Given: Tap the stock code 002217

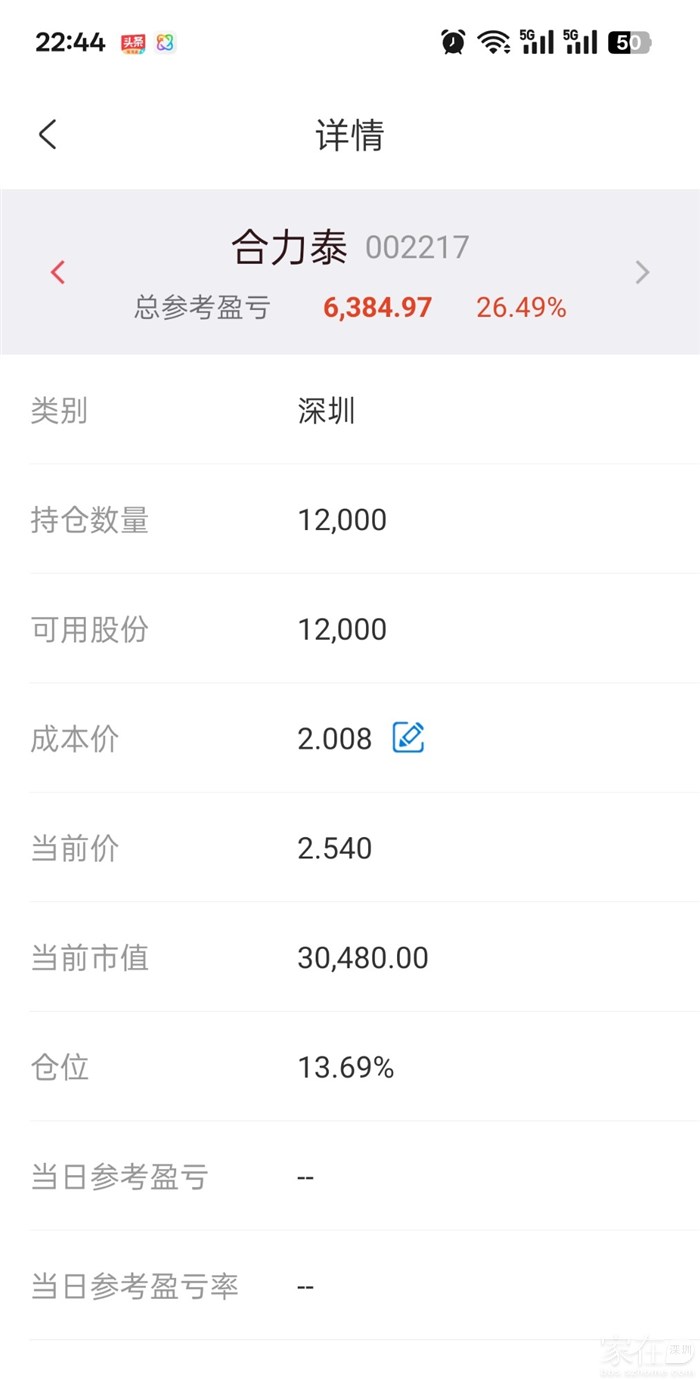Looking at the screenshot, I should tap(417, 247).
